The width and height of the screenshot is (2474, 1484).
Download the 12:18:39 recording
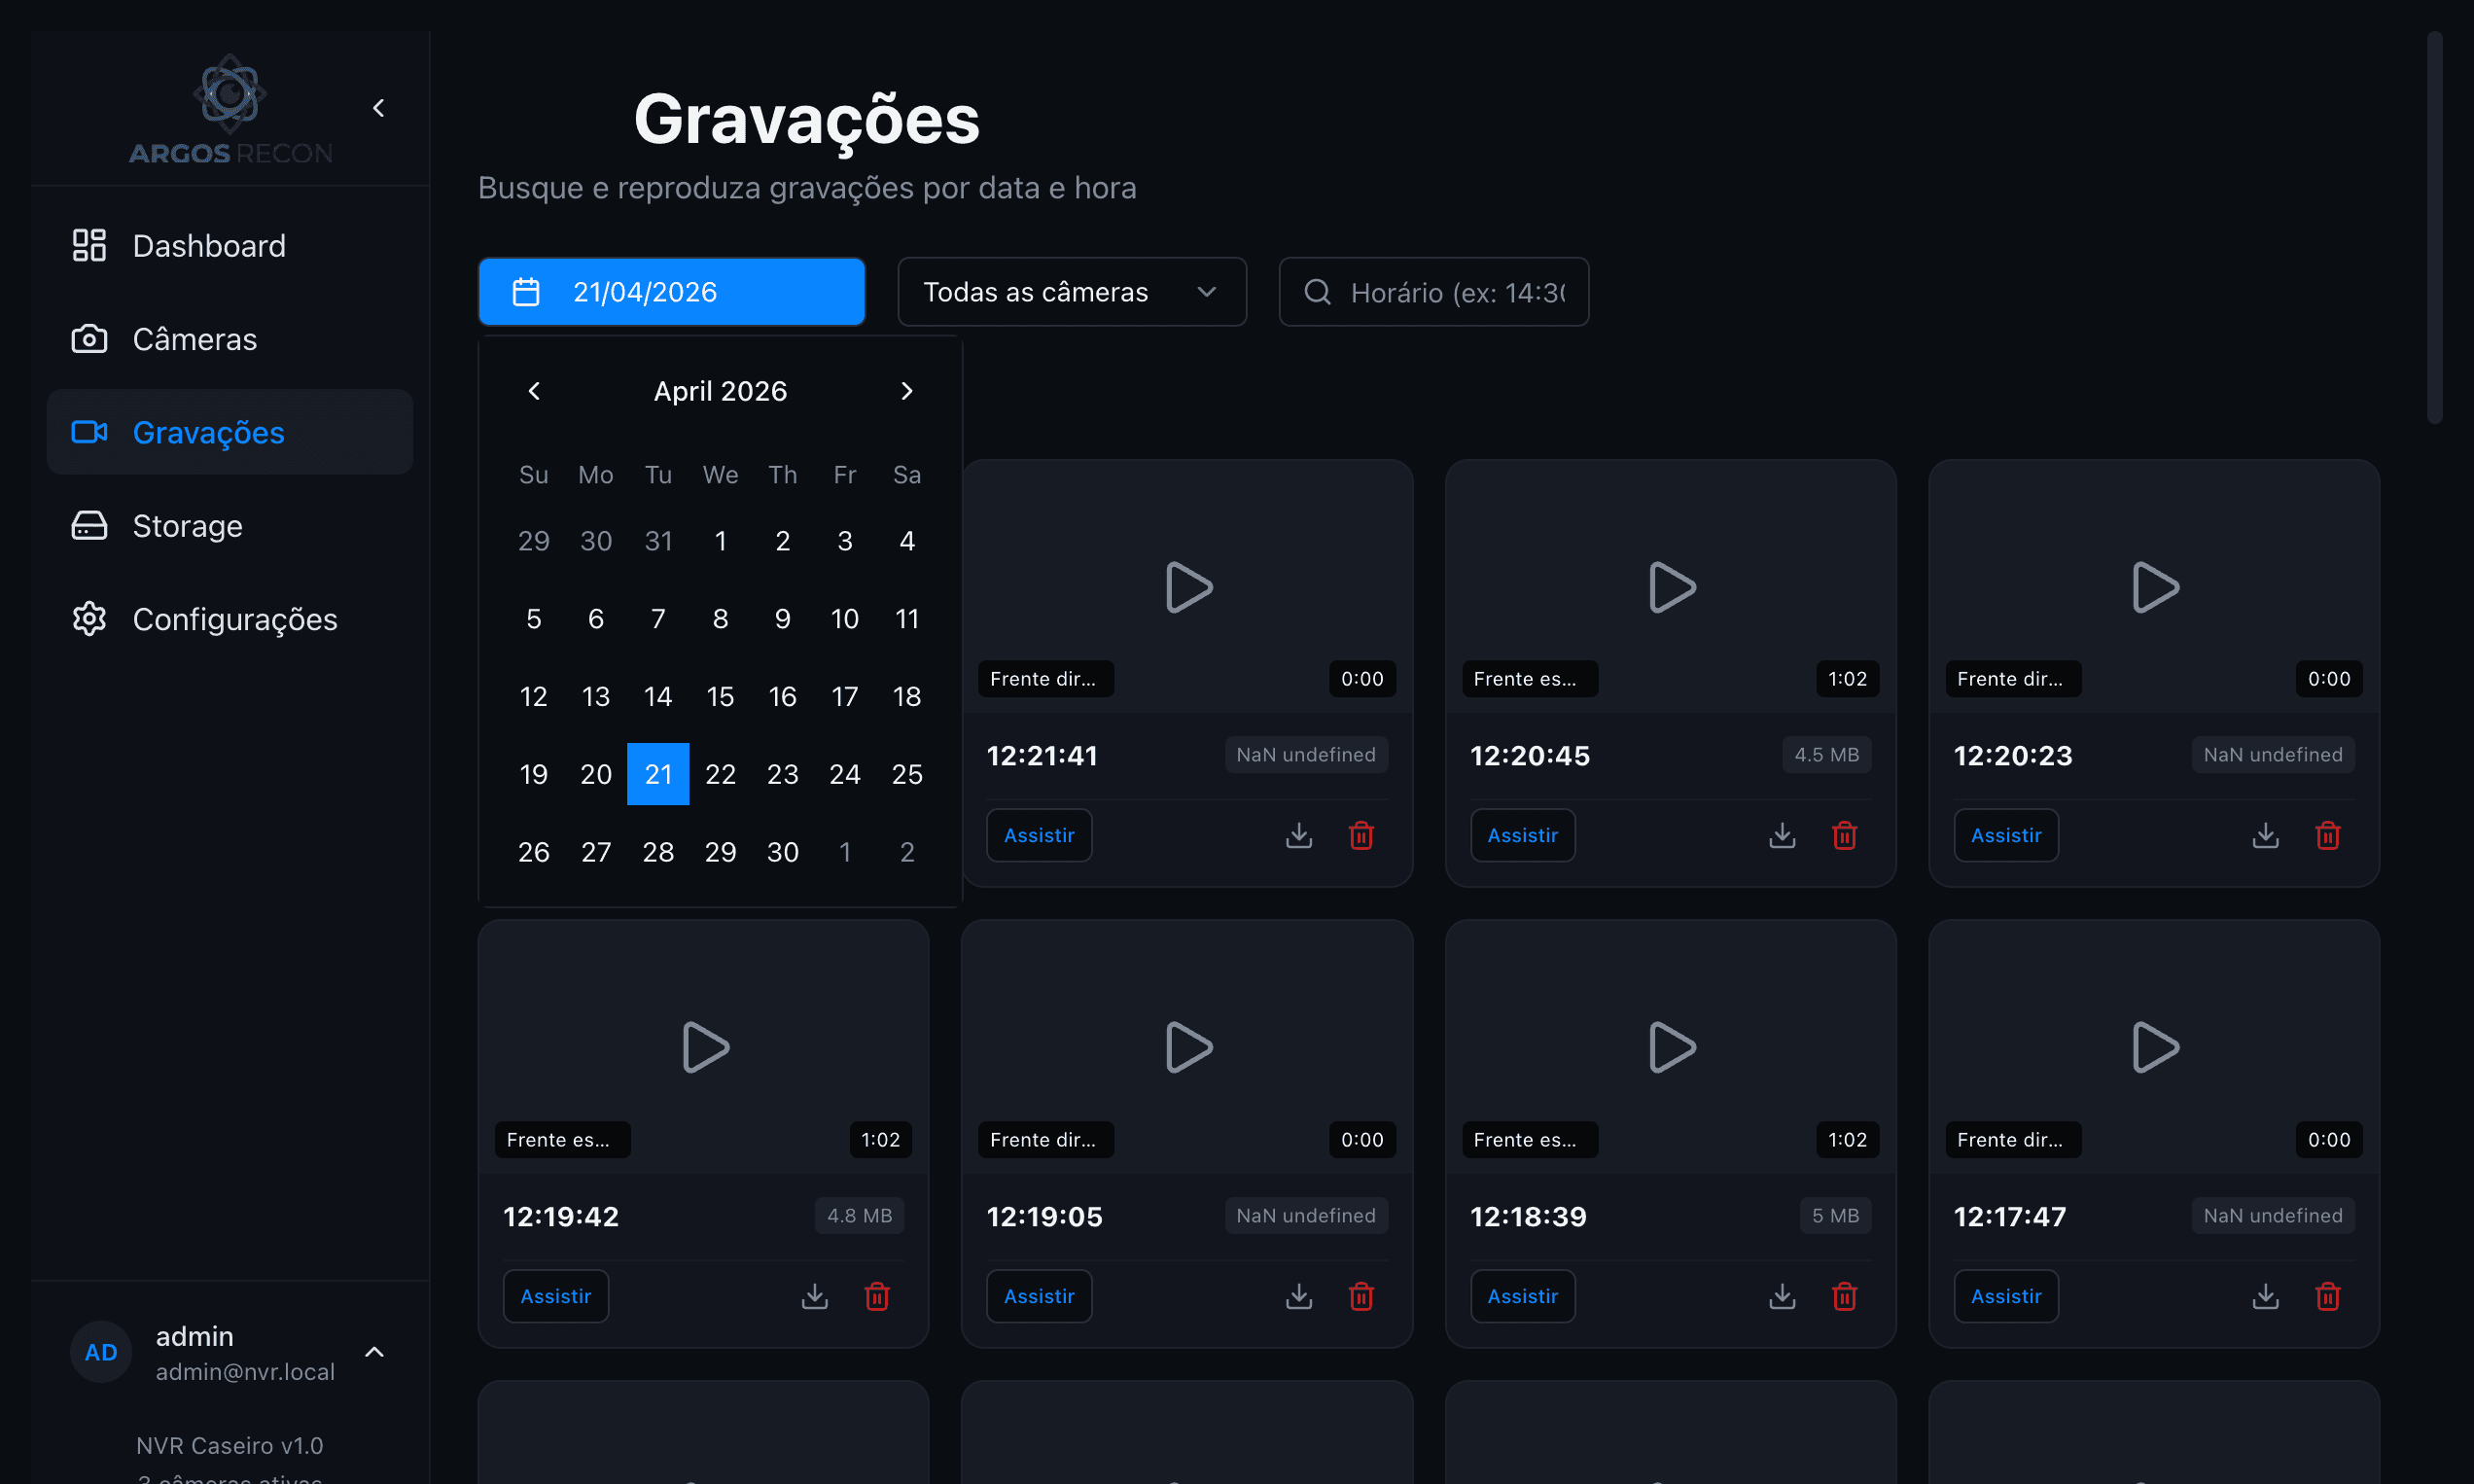(1782, 1296)
